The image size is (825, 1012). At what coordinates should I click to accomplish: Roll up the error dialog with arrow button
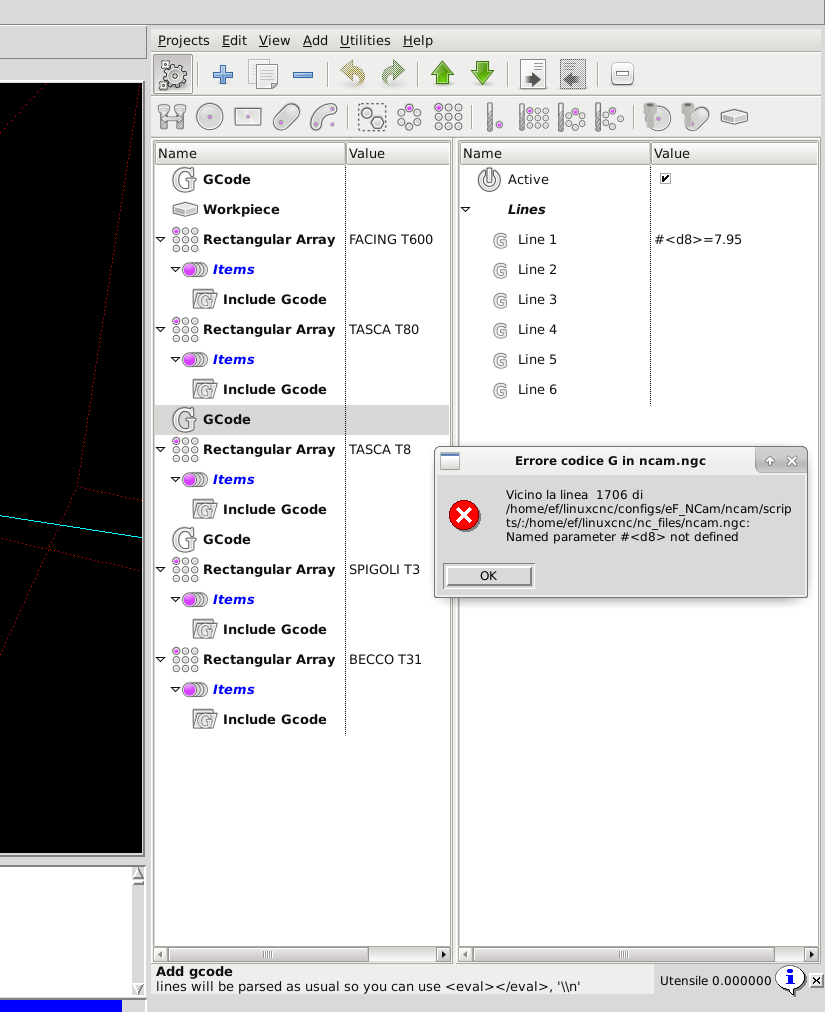coord(769,461)
